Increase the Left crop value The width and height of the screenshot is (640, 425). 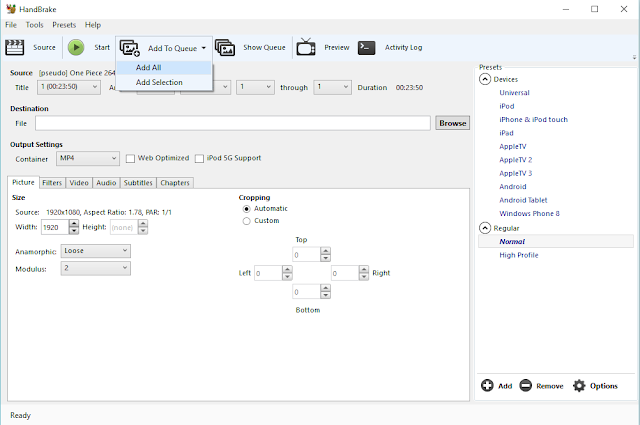pyautogui.click(x=287, y=269)
